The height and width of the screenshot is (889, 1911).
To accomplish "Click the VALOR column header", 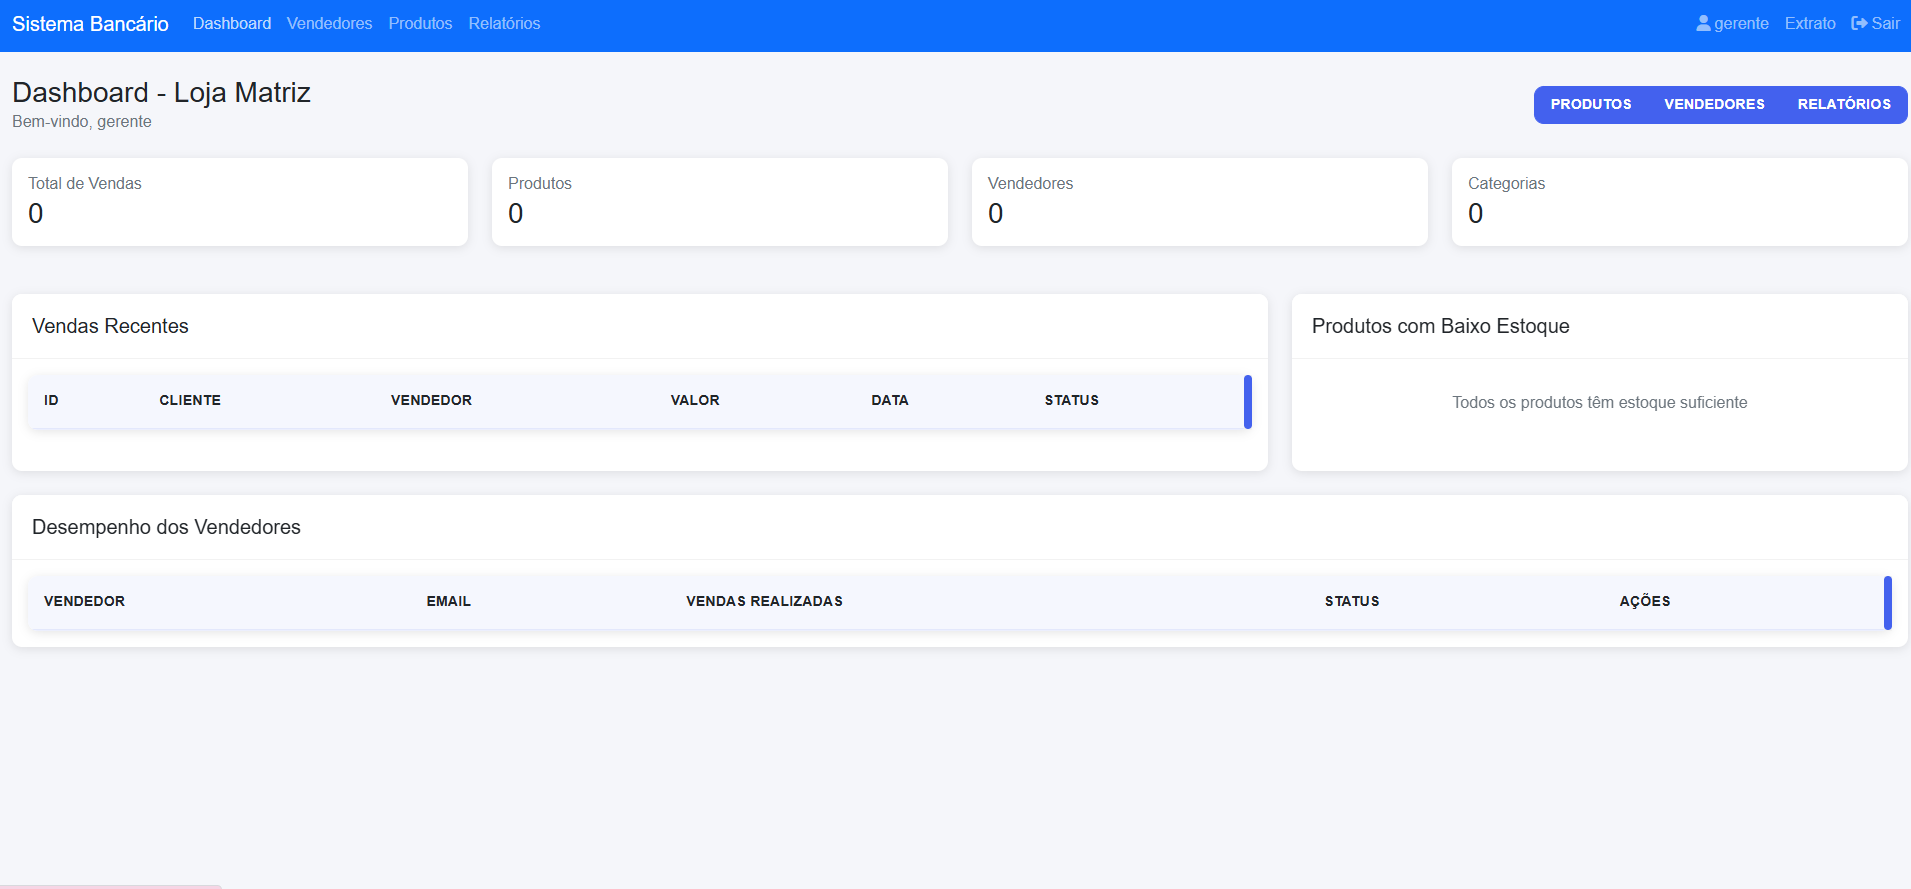I will point(695,400).
